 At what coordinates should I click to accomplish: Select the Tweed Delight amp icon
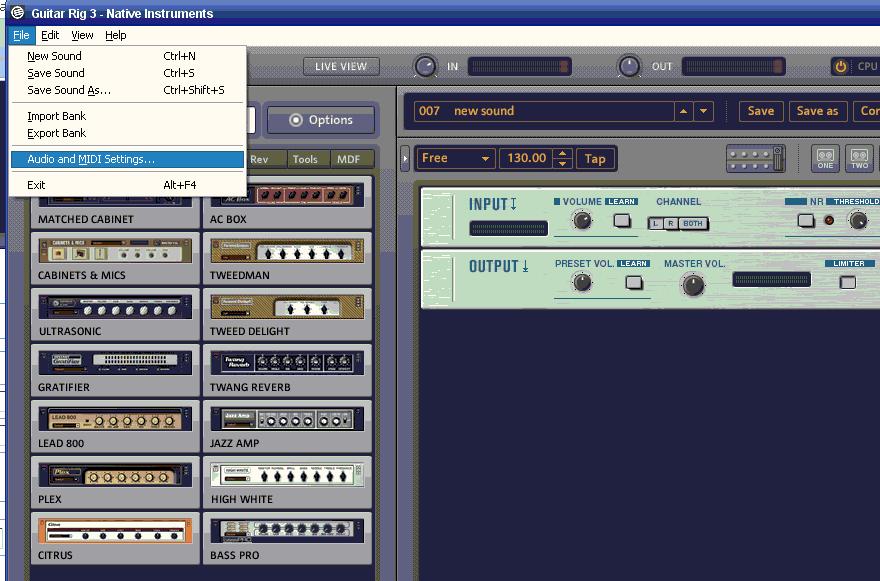point(287,306)
